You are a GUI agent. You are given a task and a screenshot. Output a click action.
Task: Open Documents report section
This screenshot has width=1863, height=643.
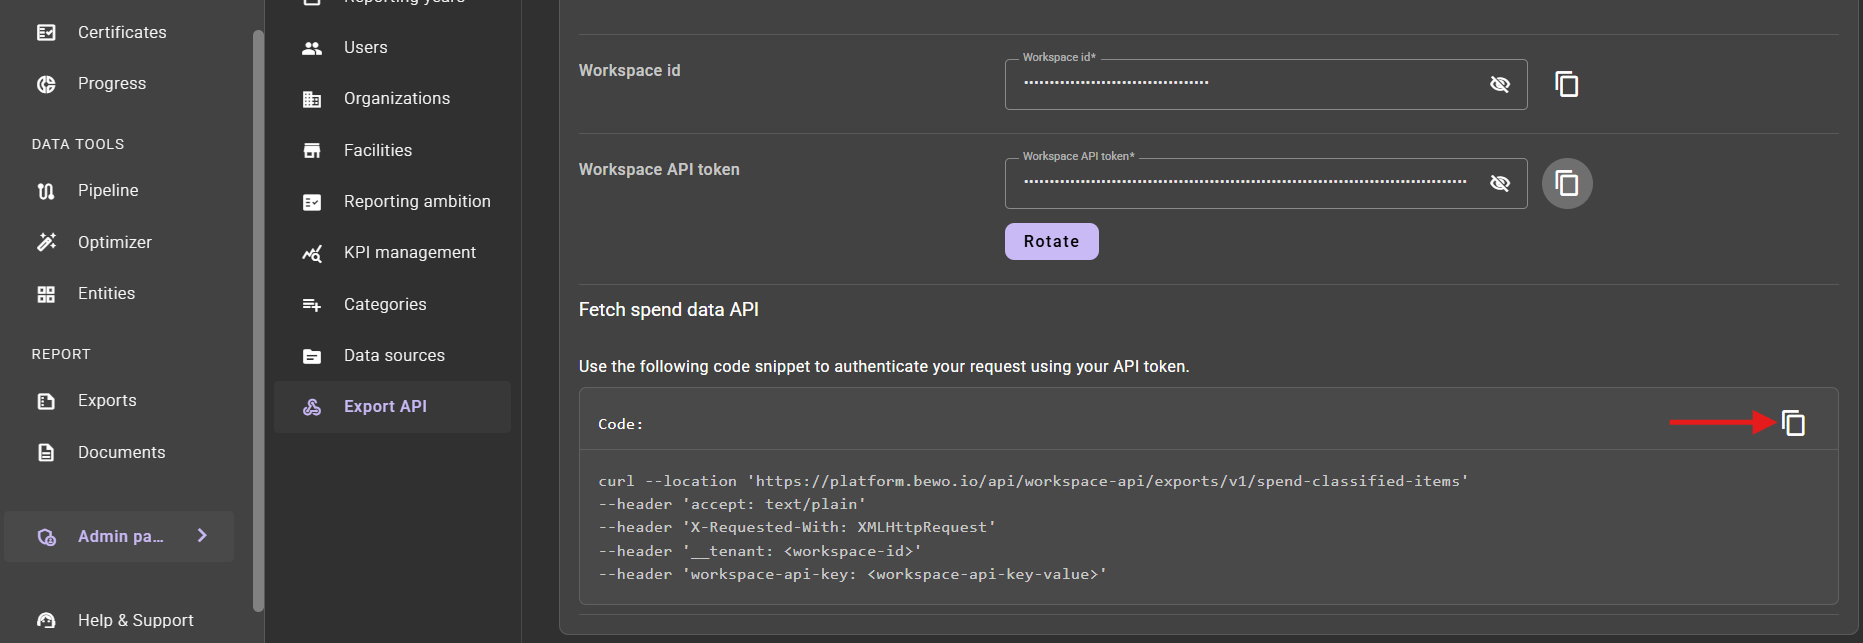click(121, 453)
